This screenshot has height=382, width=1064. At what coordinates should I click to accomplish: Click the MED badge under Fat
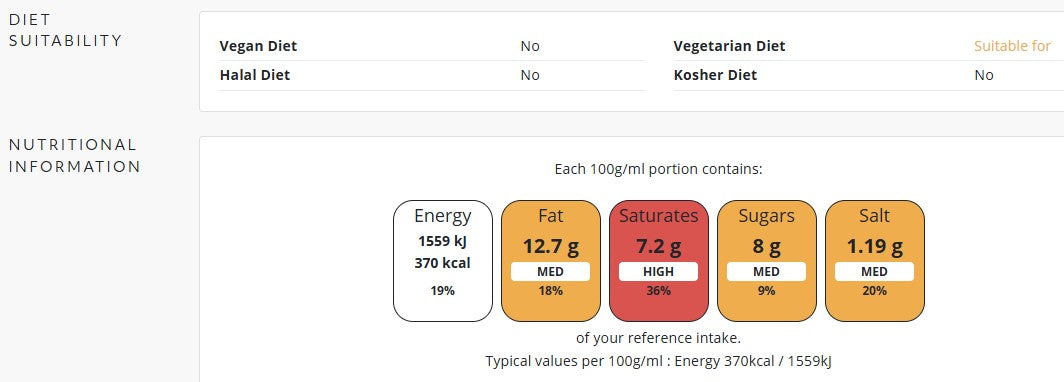550,271
